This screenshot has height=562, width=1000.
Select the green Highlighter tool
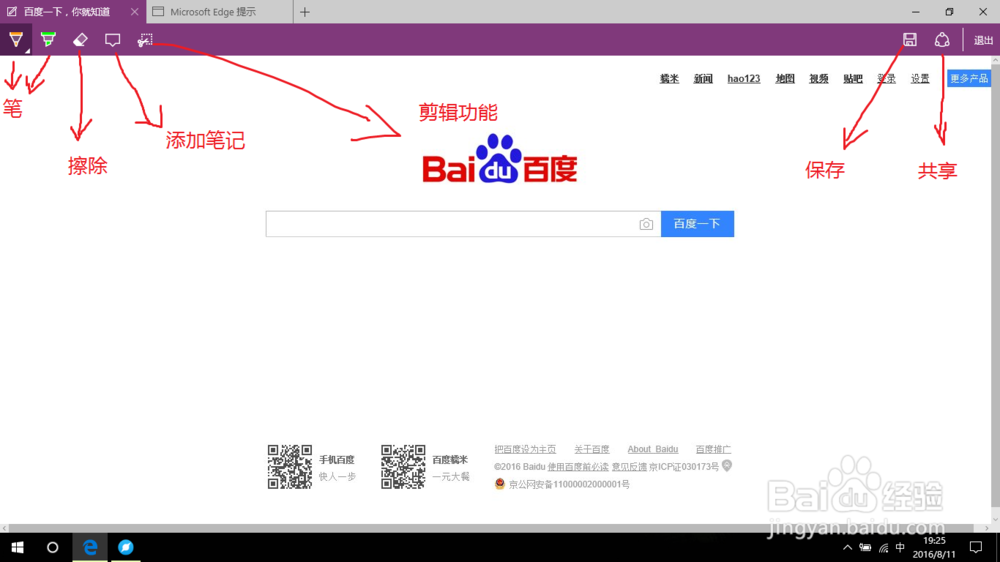48,40
